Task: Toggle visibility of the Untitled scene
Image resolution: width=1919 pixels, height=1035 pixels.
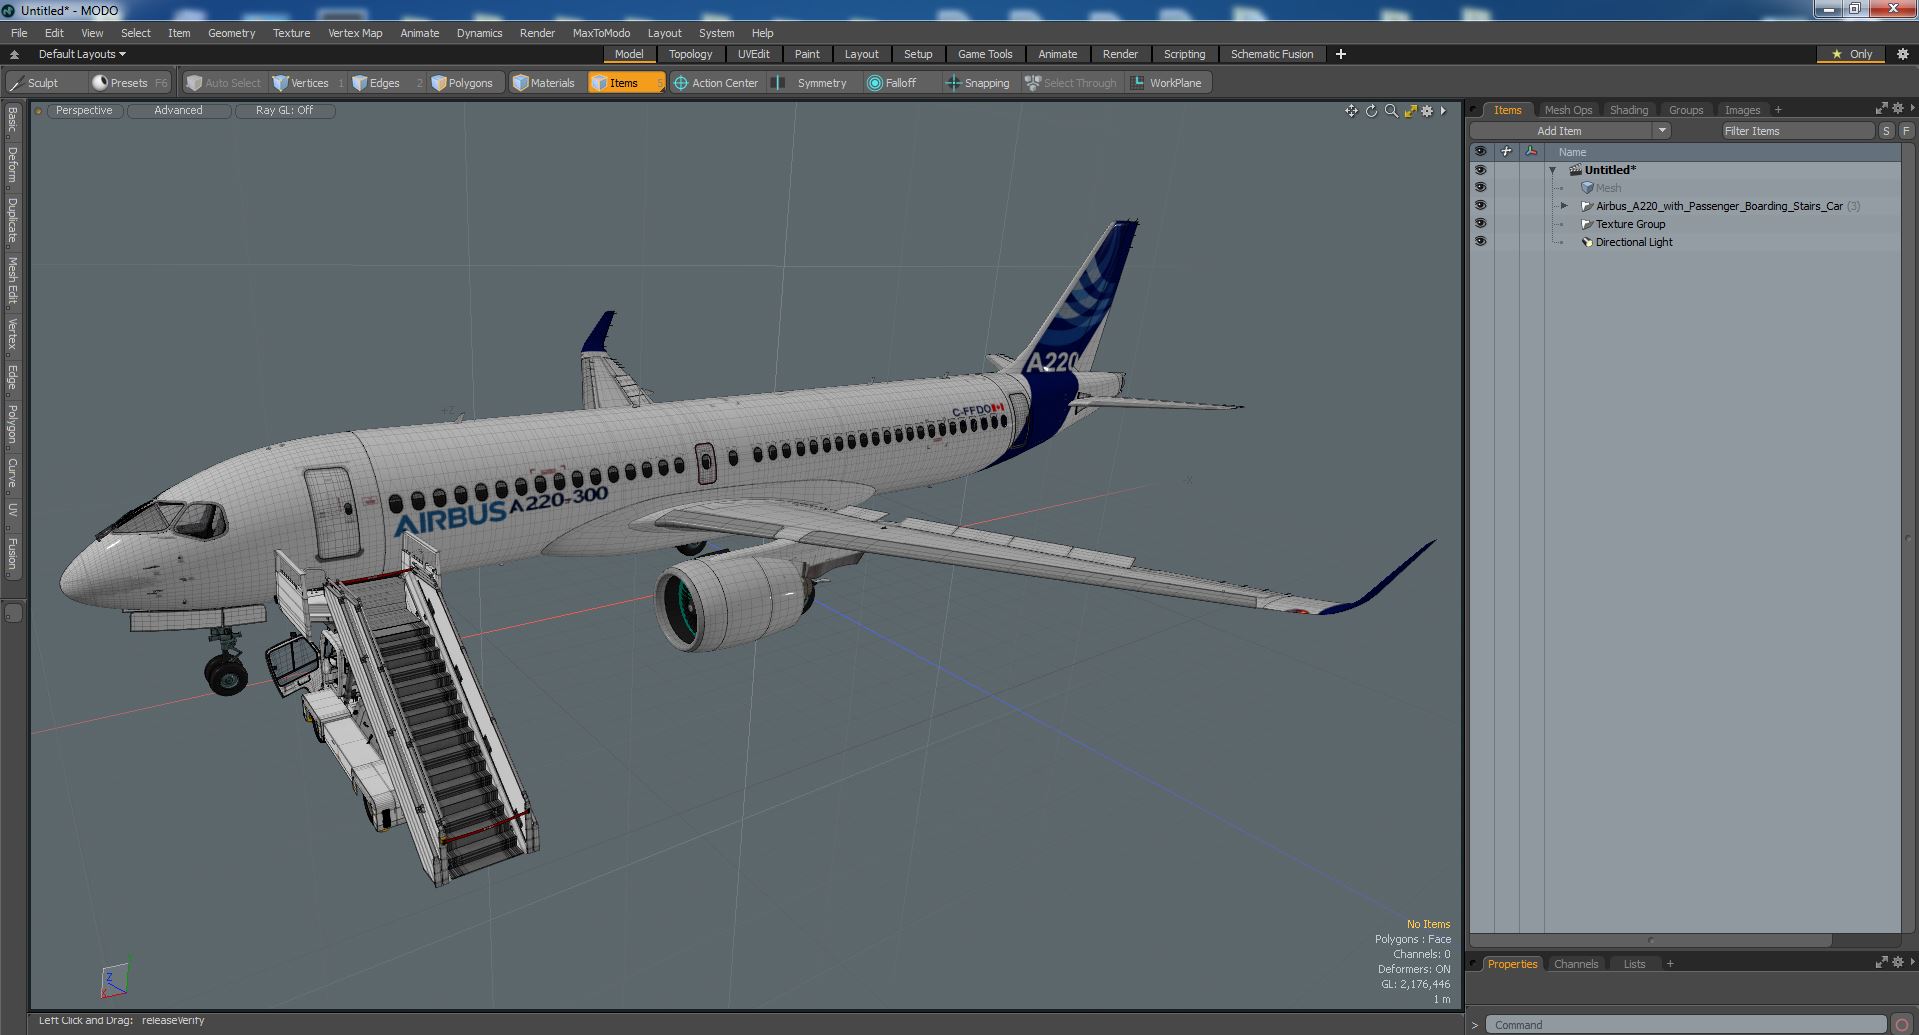Action: point(1480,170)
